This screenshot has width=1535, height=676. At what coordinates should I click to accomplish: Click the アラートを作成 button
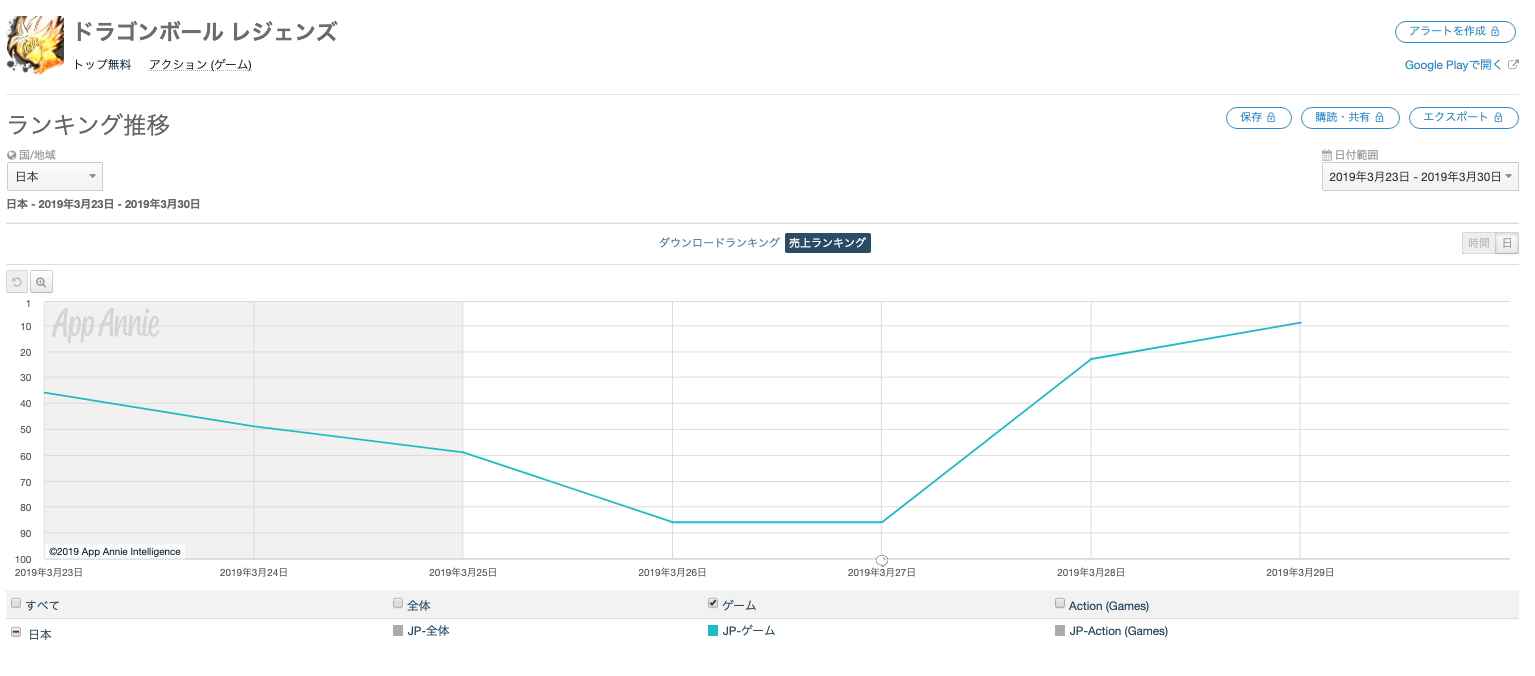1455,32
